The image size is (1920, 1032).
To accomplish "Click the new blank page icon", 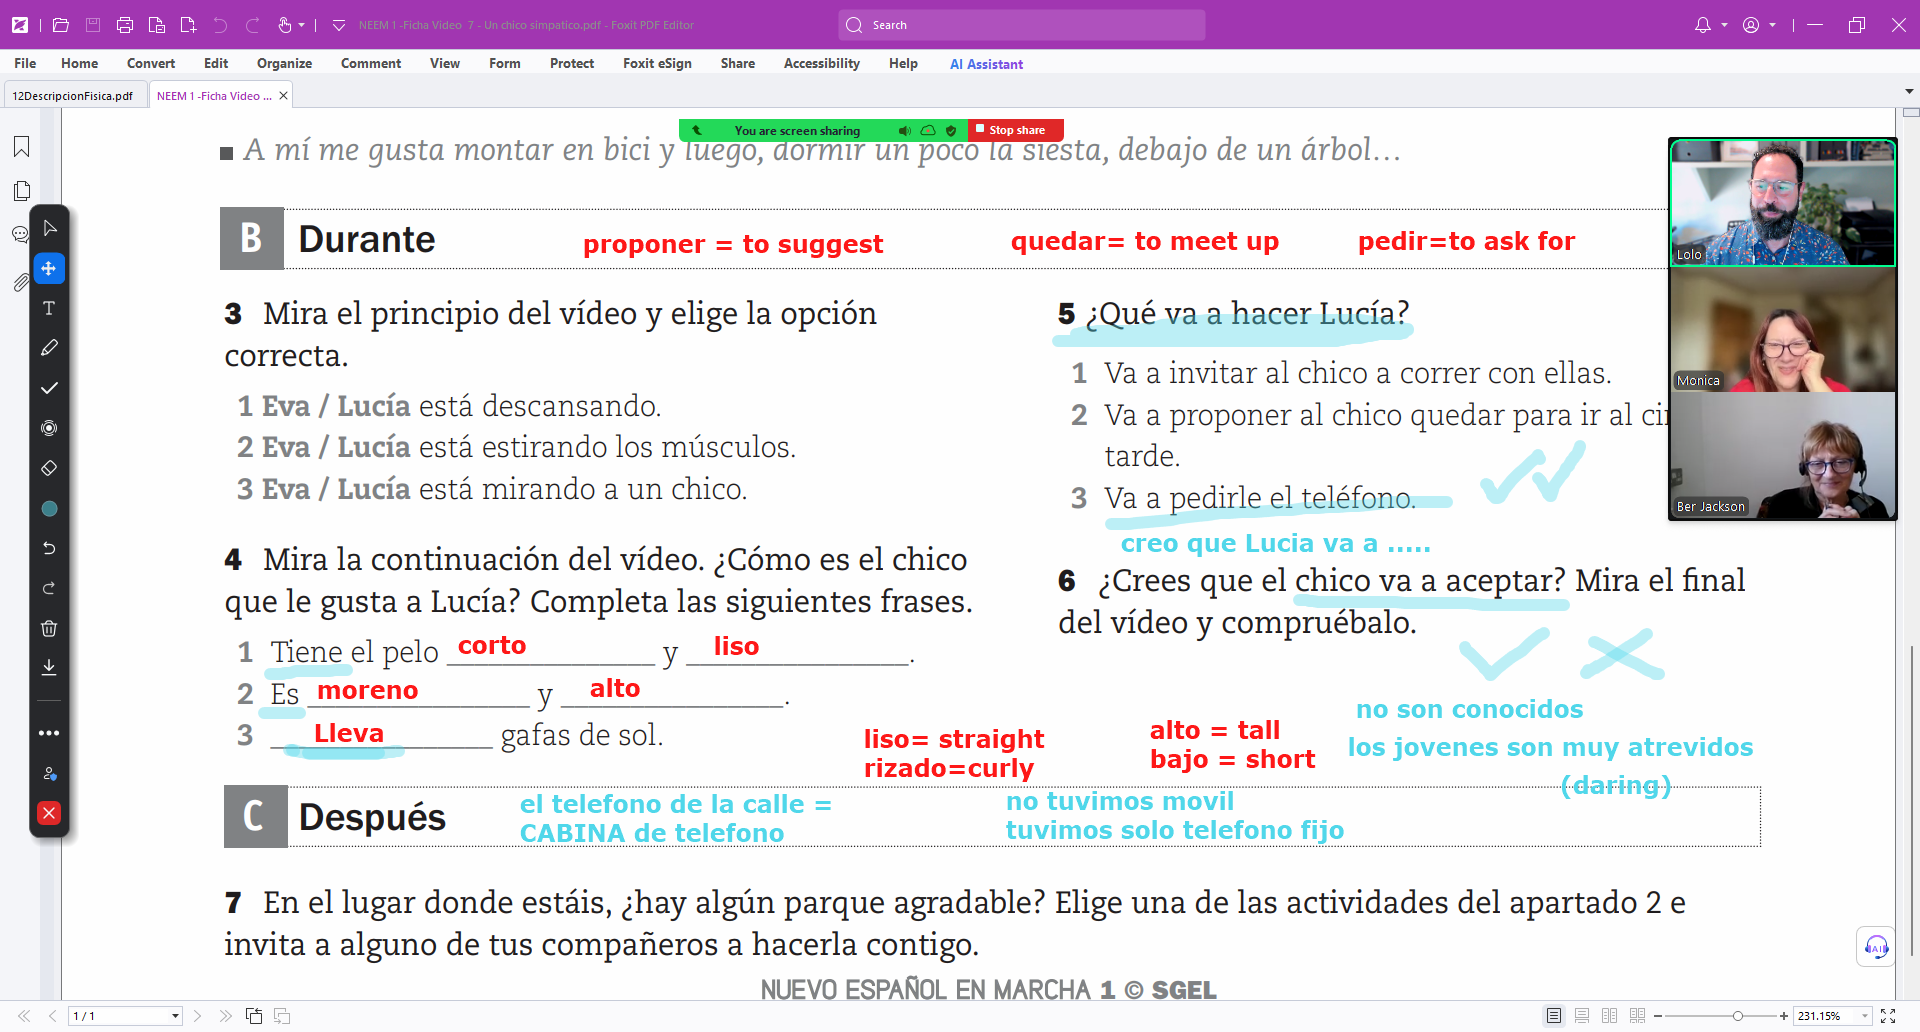I will [x=188, y=25].
